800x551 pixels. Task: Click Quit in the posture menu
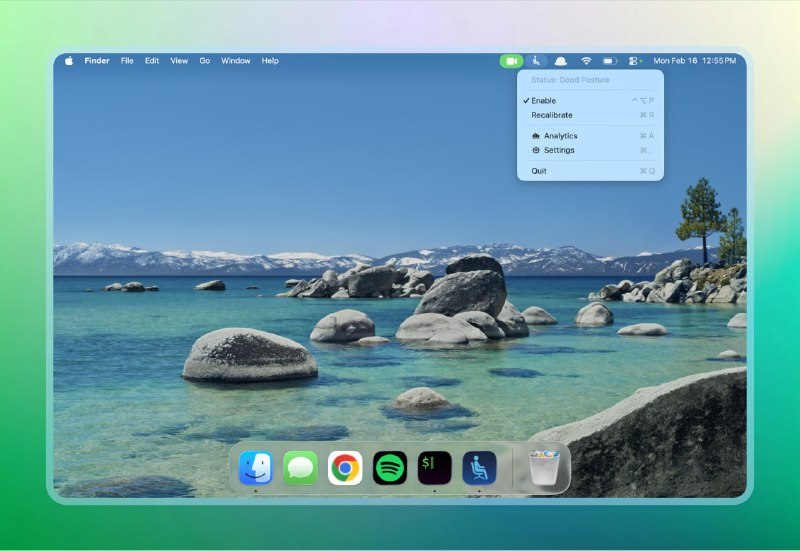pyautogui.click(x=539, y=171)
